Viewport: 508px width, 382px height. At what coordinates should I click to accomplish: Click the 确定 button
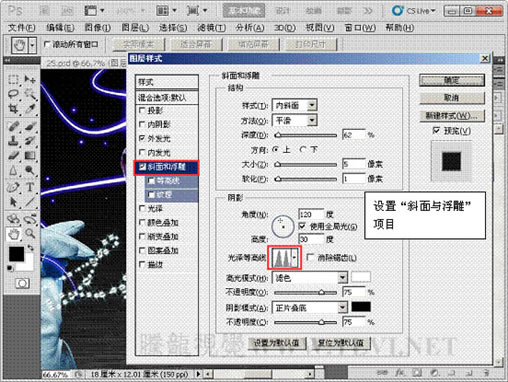pyautogui.click(x=452, y=80)
